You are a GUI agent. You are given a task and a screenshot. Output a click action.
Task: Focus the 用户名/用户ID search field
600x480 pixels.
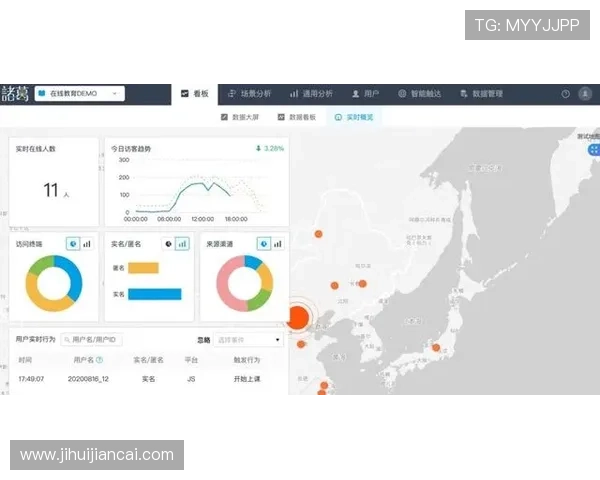pyautogui.click(x=91, y=340)
